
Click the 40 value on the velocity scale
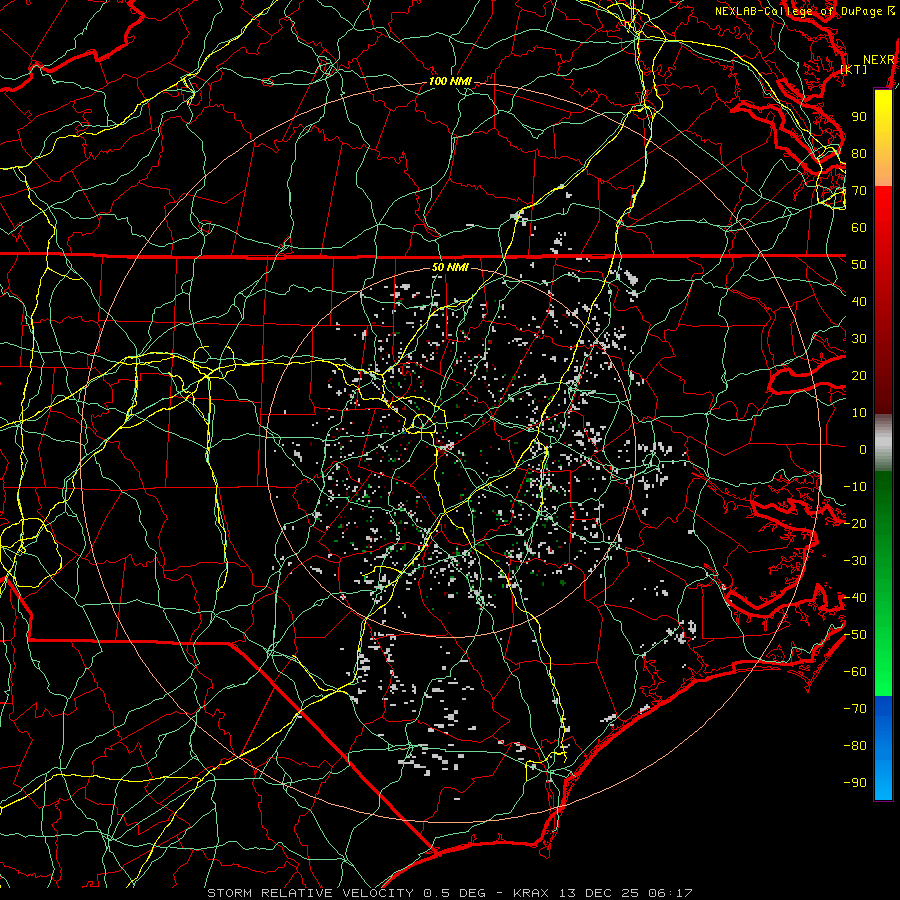tap(859, 301)
